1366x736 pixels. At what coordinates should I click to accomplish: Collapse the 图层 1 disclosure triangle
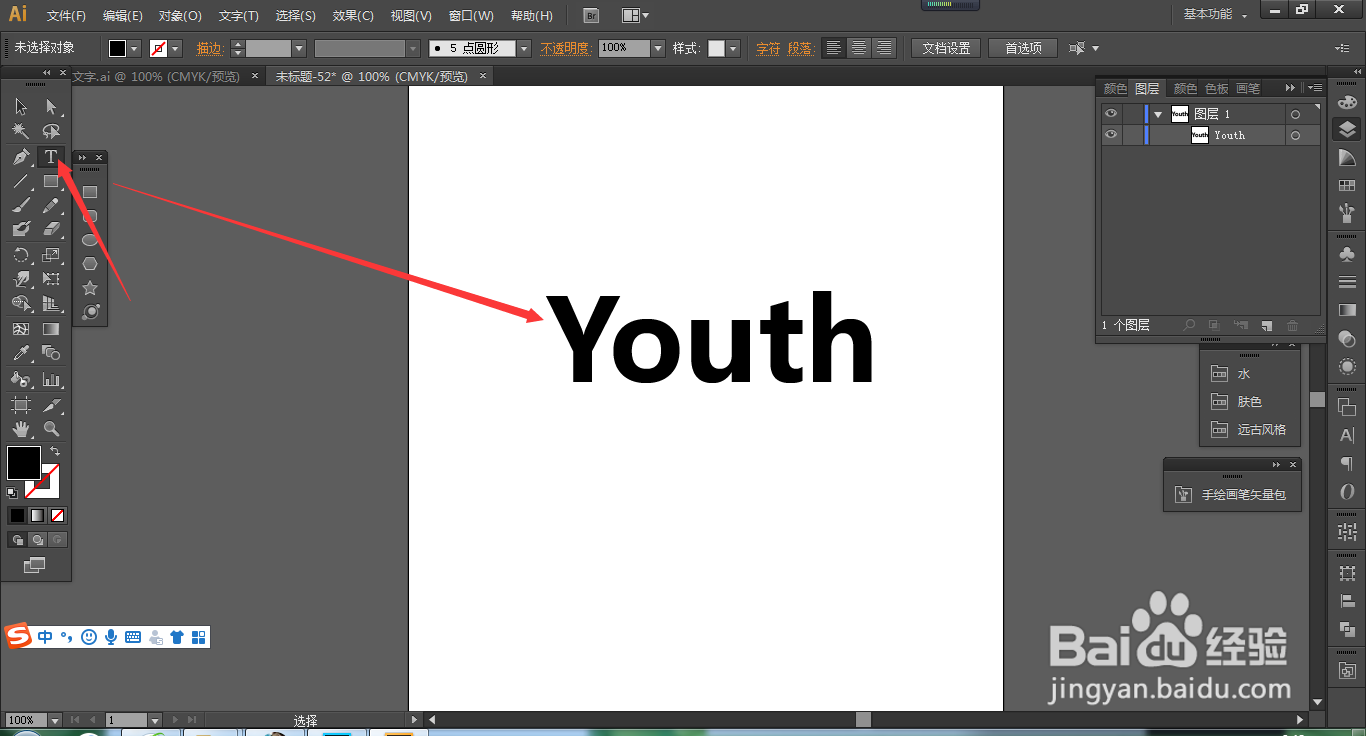pyautogui.click(x=1158, y=115)
